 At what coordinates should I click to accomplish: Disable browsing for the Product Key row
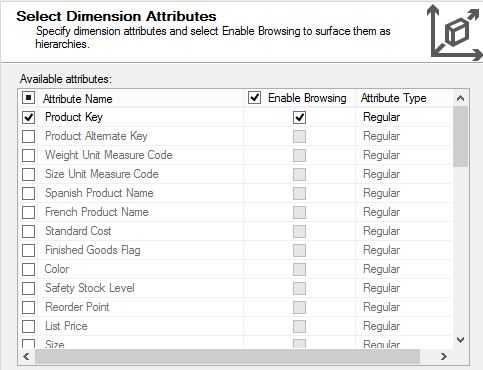299,117
